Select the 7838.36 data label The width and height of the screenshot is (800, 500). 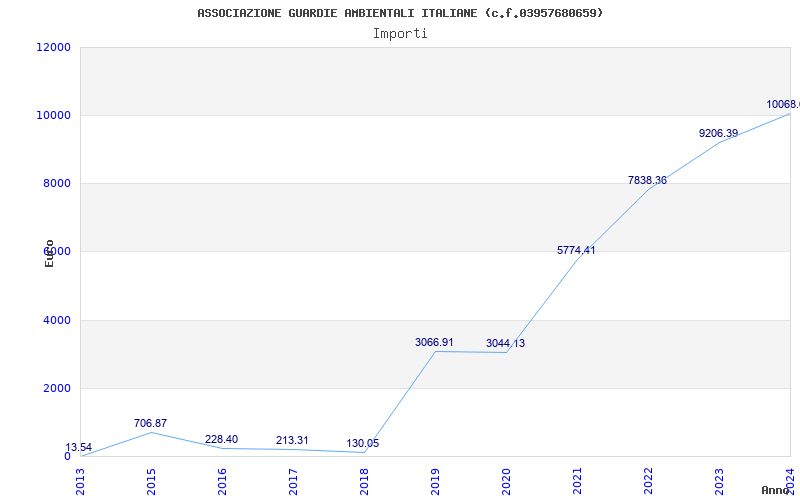[x=647, y=180]
